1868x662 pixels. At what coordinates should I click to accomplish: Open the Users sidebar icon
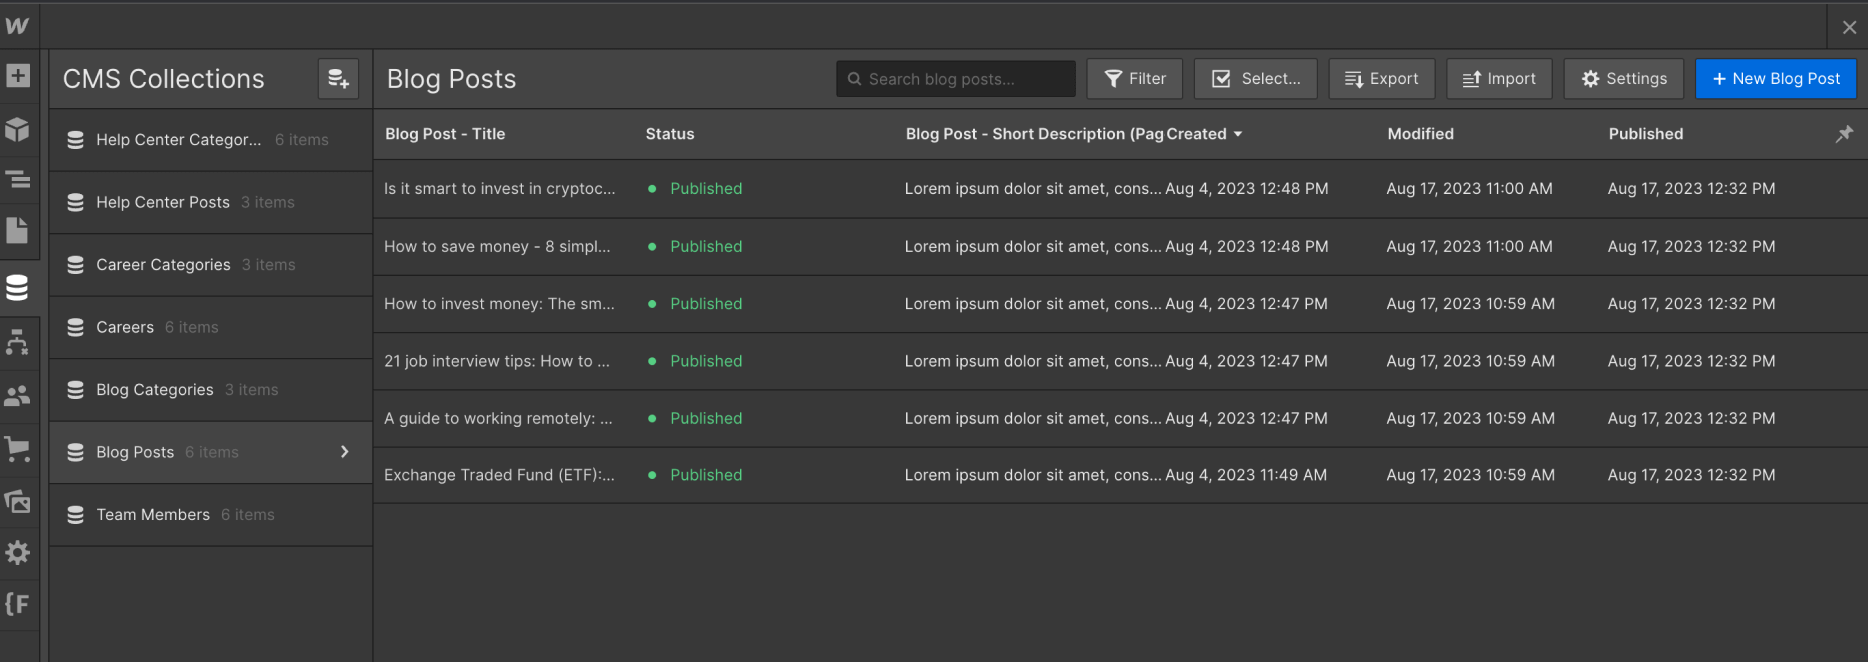pos(18,396)
